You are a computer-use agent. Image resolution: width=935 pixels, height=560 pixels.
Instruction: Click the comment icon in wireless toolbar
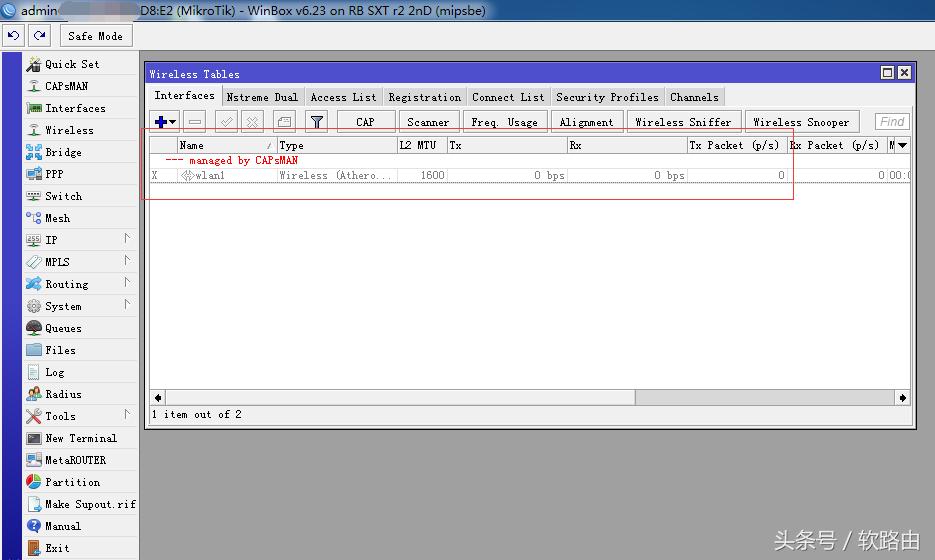(x=284, y=122)
